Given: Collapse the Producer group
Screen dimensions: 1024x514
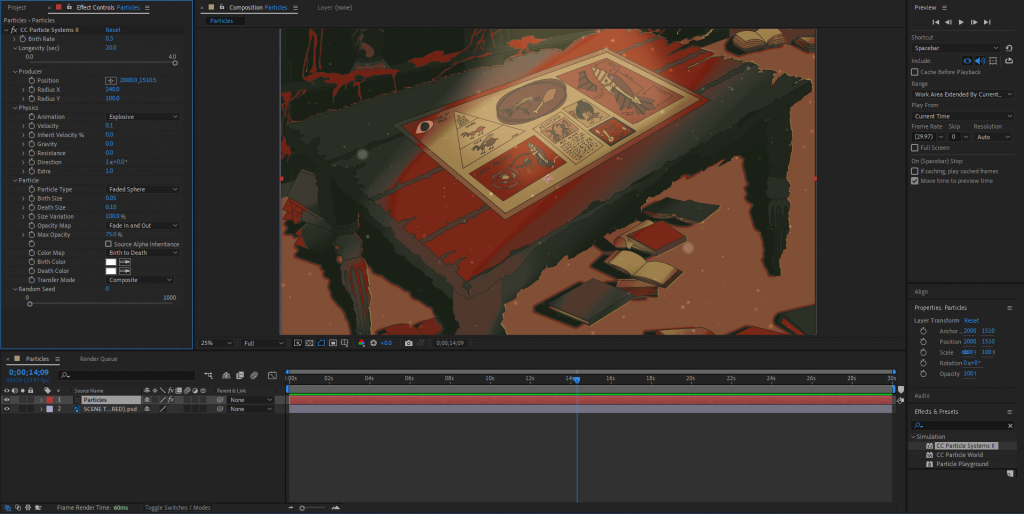Looking at the screenshot, I should tap(15, 71).
